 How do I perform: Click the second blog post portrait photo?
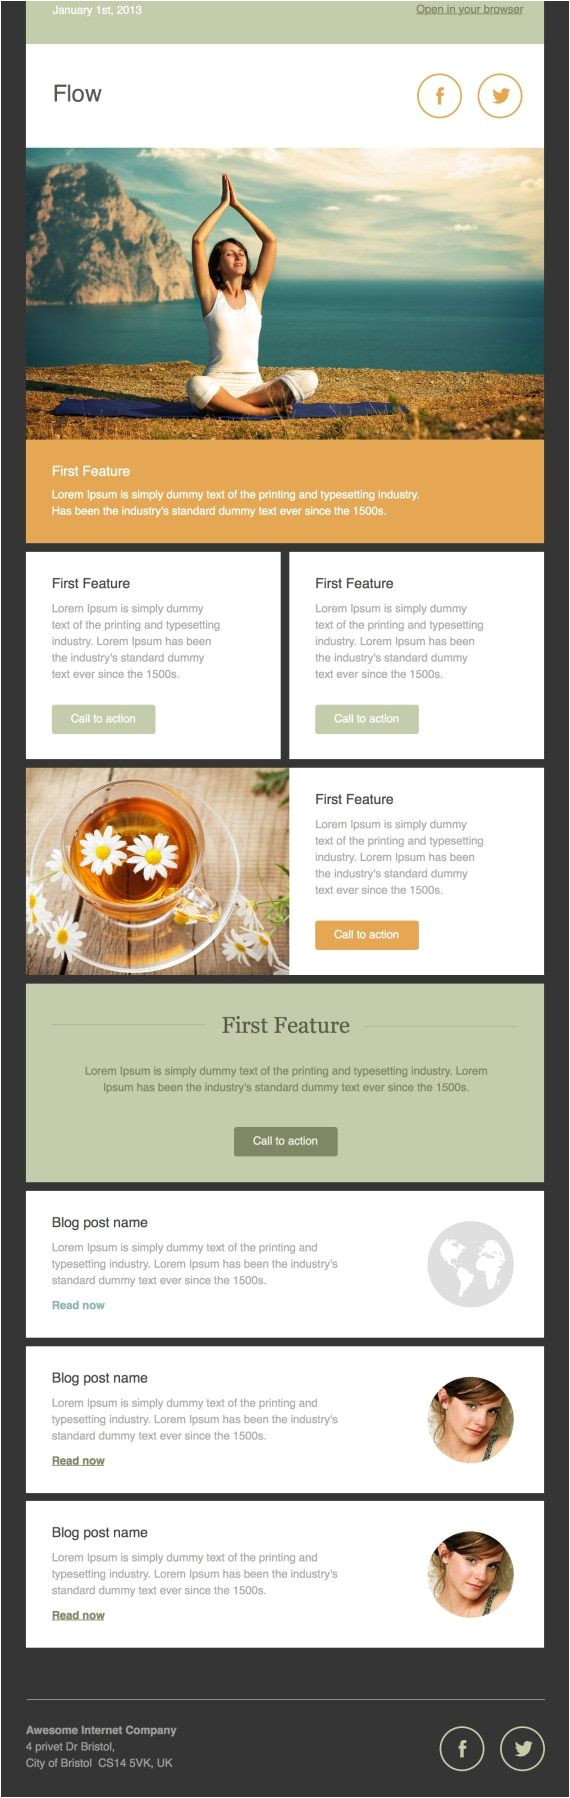[471, 1420]
